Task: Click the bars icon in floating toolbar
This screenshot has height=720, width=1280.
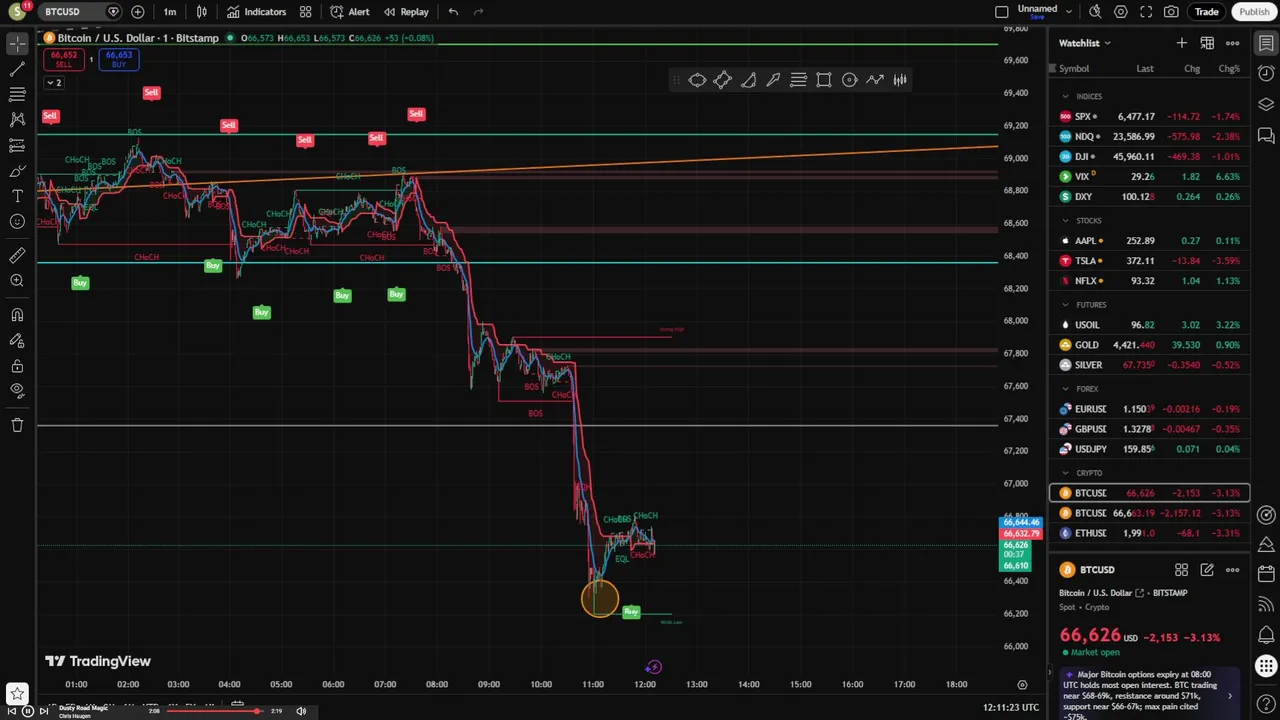Action: (x=900, y=80)
